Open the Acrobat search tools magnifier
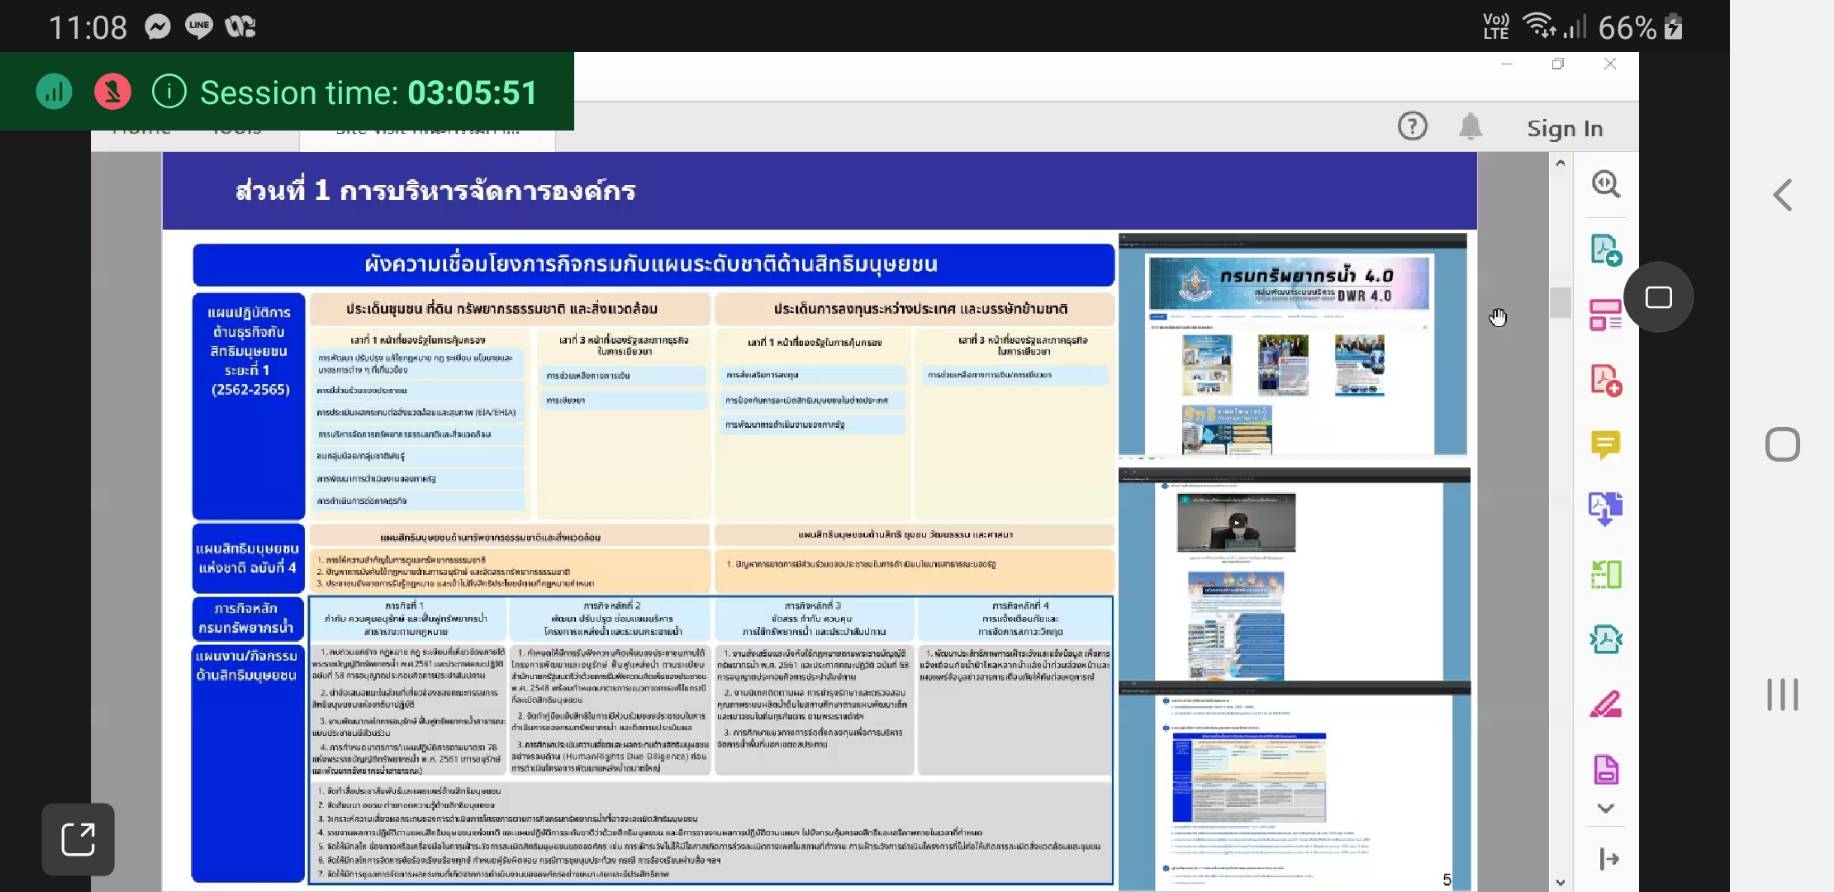 tap(1606, 184)
